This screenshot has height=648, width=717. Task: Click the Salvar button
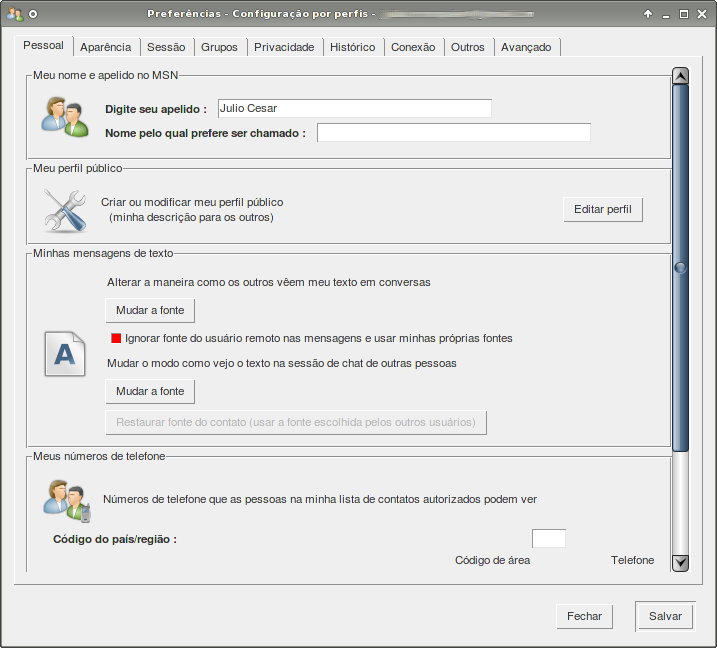[665, 616]
